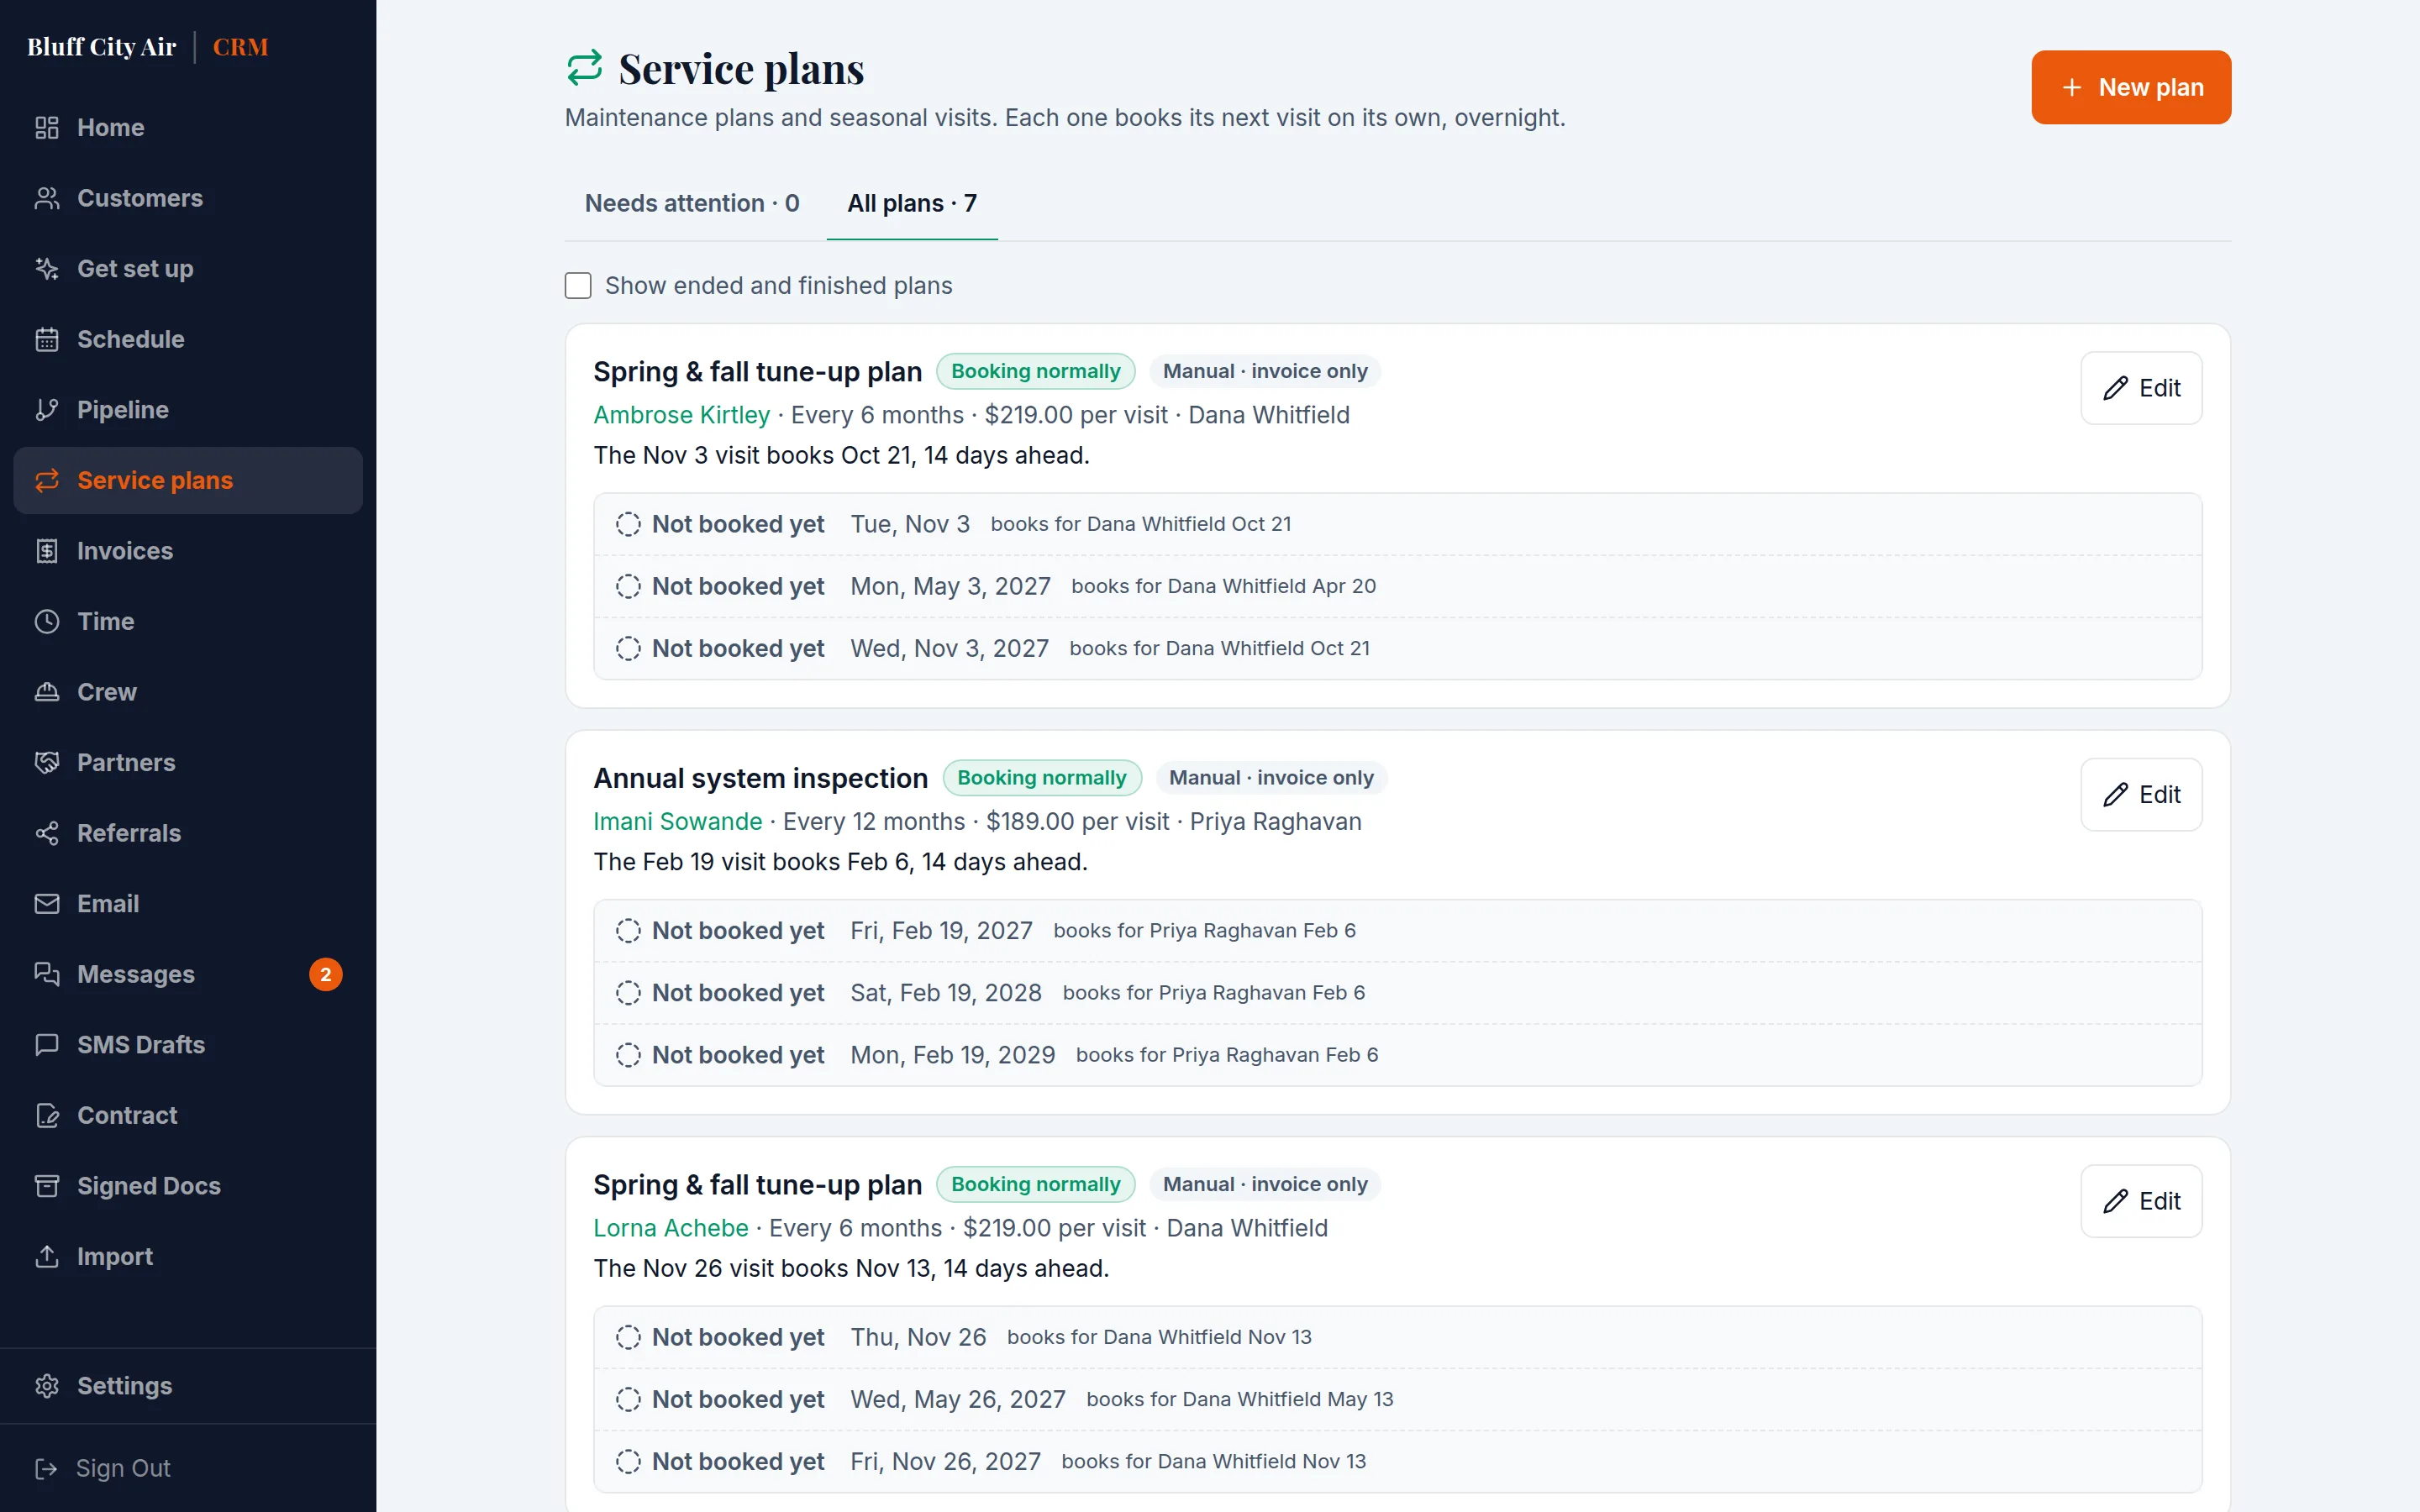The image size is (2420, 1512).
Task: Open Messages chat icon
Action: click(47, 974)
